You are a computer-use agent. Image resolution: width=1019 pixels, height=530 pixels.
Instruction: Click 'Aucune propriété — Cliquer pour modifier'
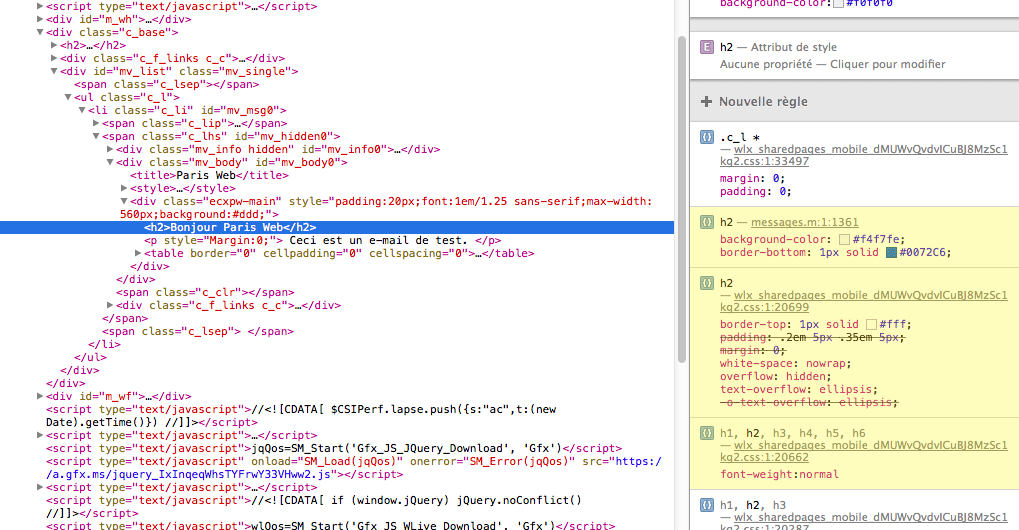832,64
